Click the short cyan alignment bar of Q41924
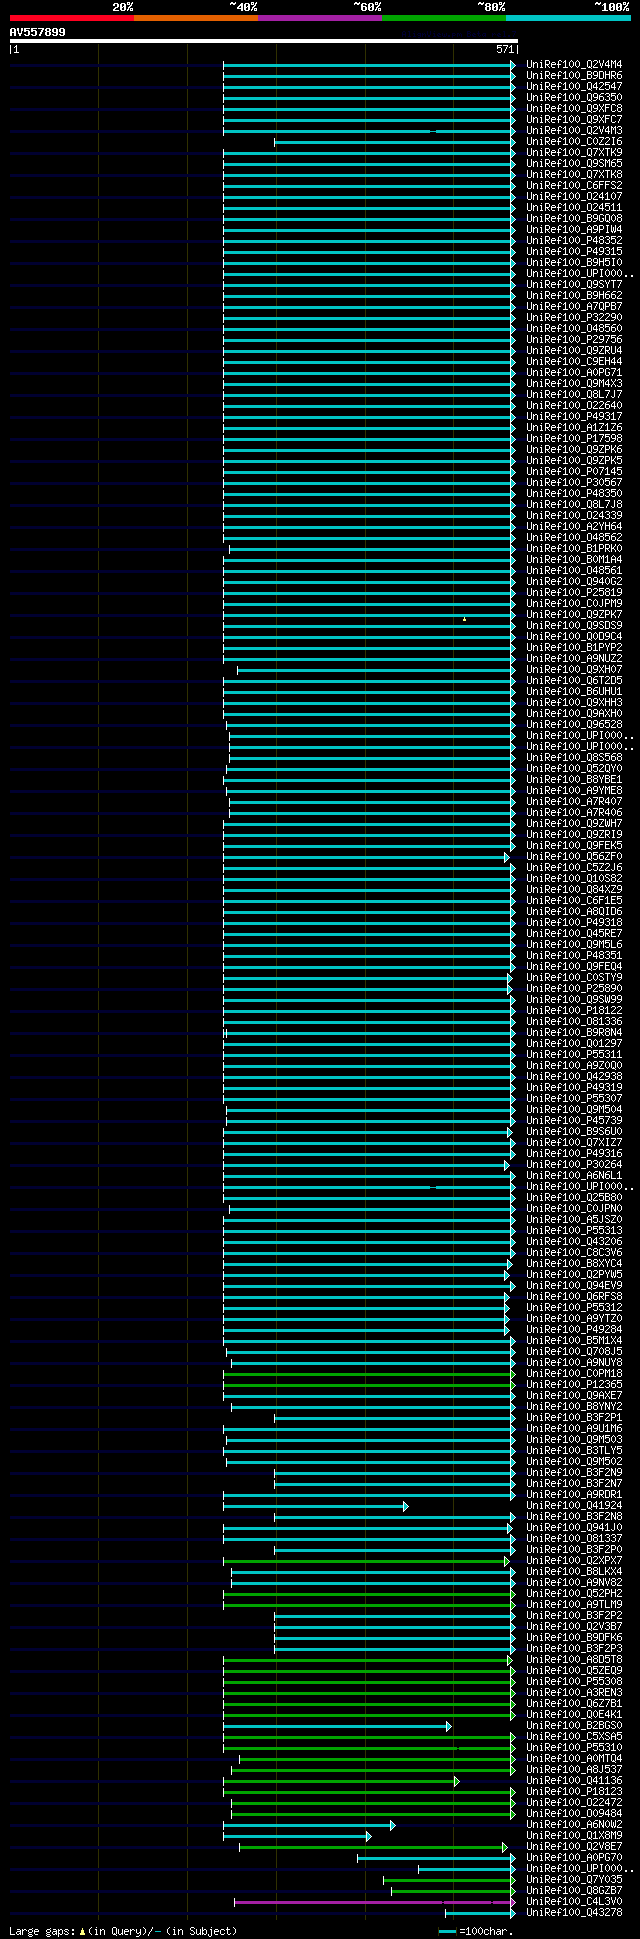Screen dimensions: 640x1939 click(x=315, y=1505)
